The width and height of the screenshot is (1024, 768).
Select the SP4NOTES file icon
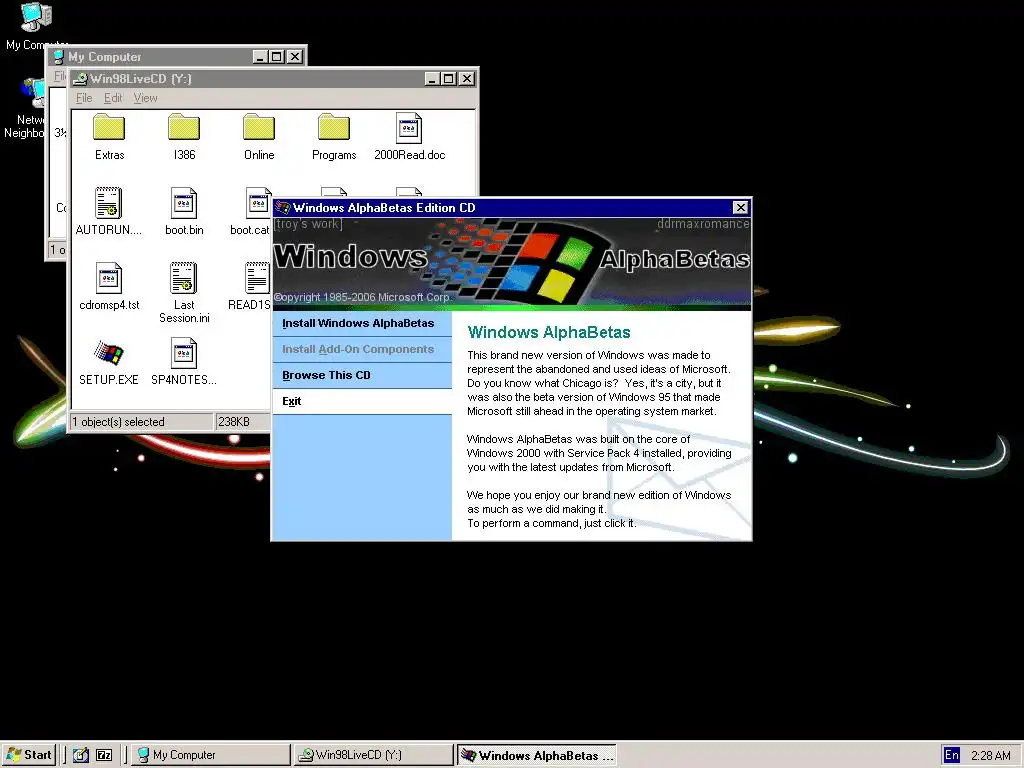(x=184, y=353)
